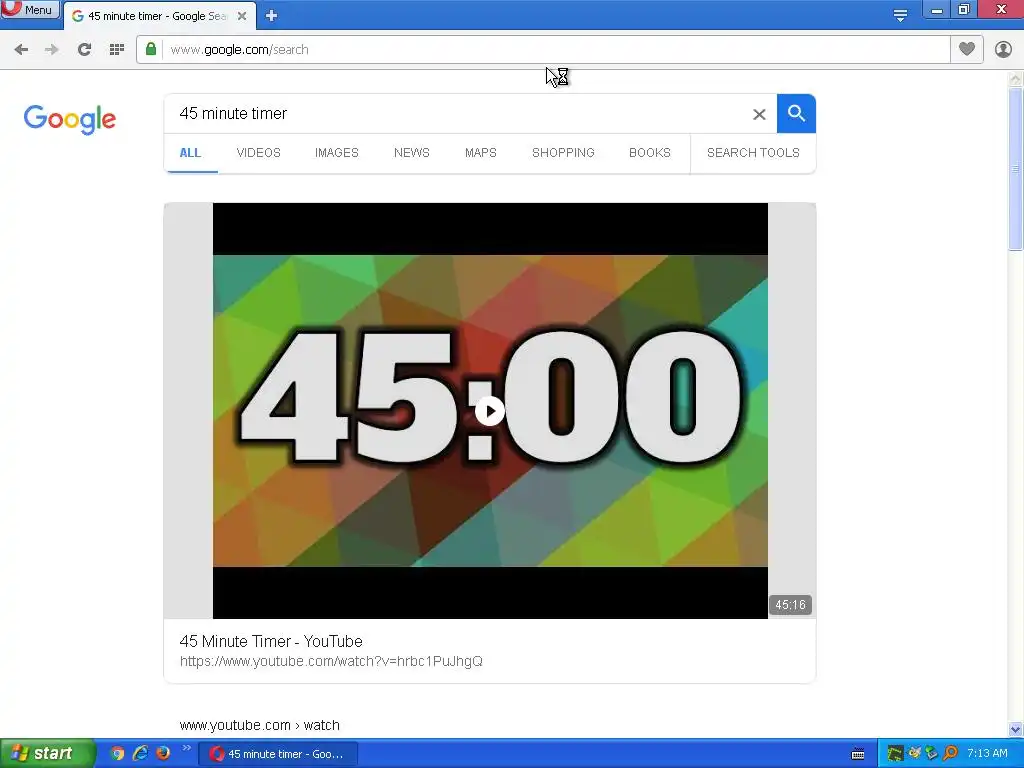Switch to the VIDEOS tab
Image resolution: width=1024 pixels, height=768 pixels.
(x=259, y=153)
